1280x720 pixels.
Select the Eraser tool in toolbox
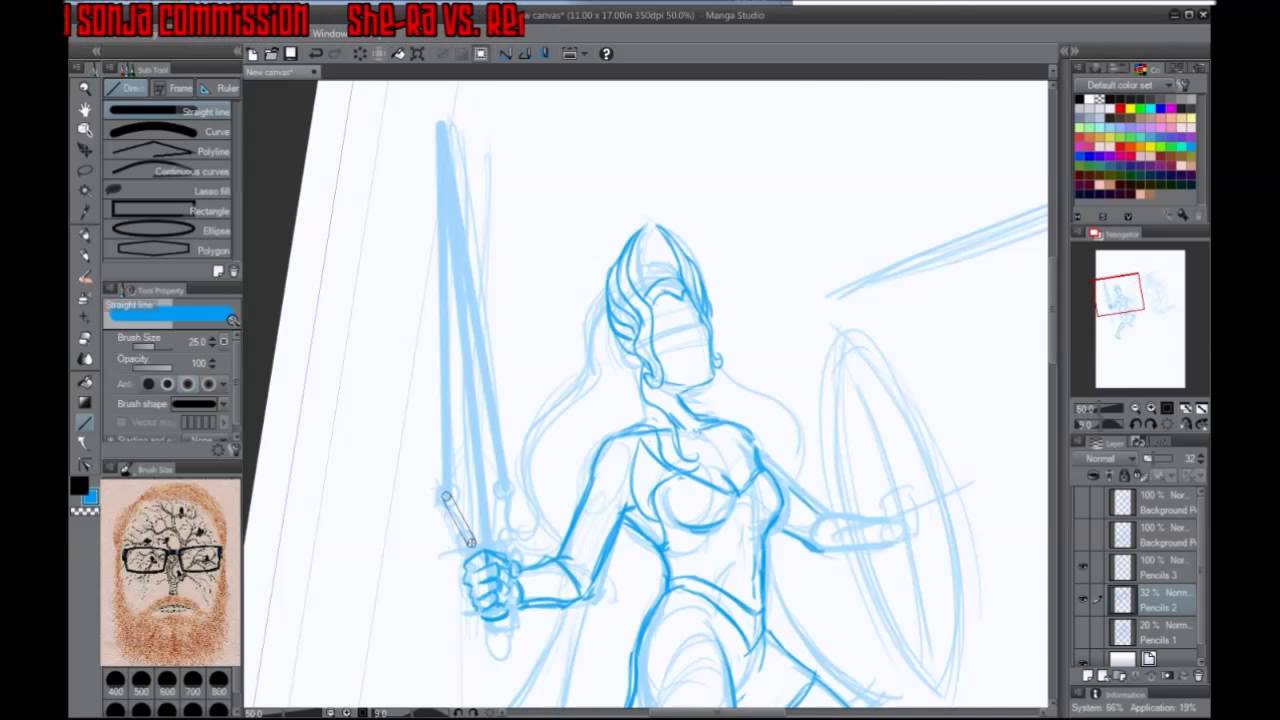(85, 339)
